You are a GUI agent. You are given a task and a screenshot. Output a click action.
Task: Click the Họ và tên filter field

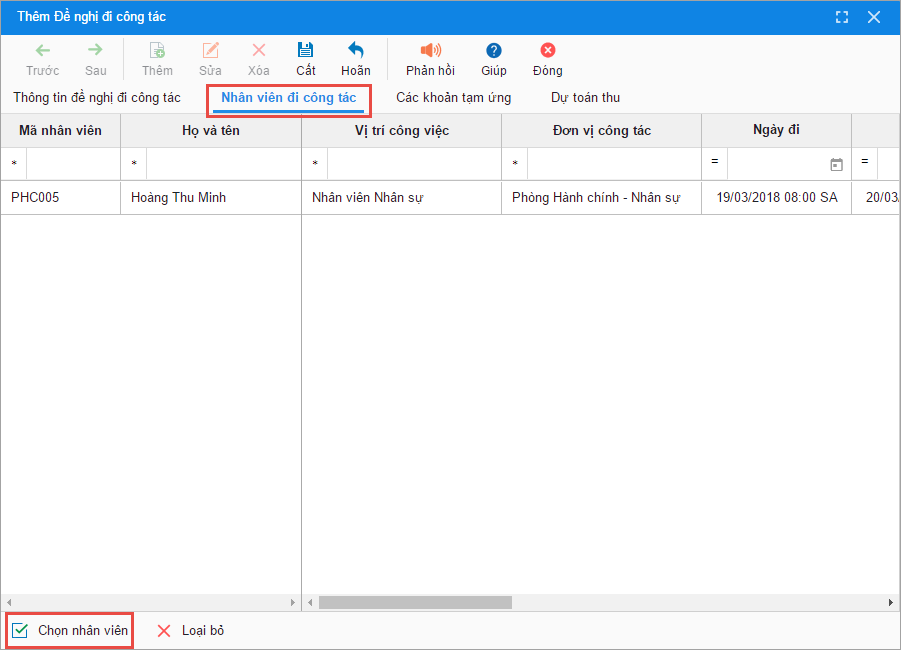pos(223,164)
